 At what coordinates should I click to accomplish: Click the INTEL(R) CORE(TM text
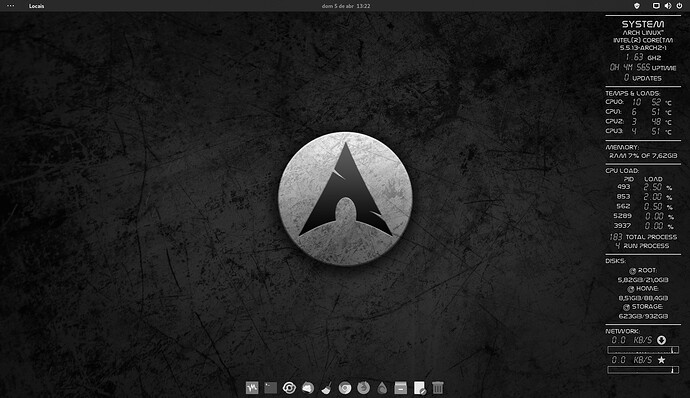pyautogui.click(x=643, y=40)
